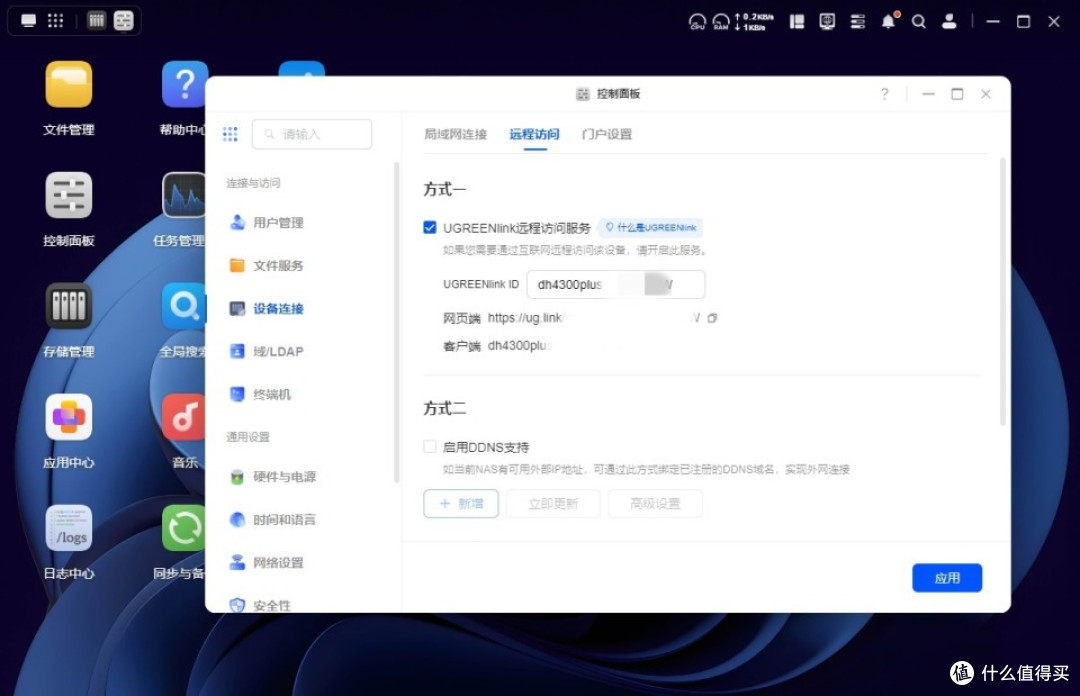Open the top bar search icon

(x=919, y=22)
